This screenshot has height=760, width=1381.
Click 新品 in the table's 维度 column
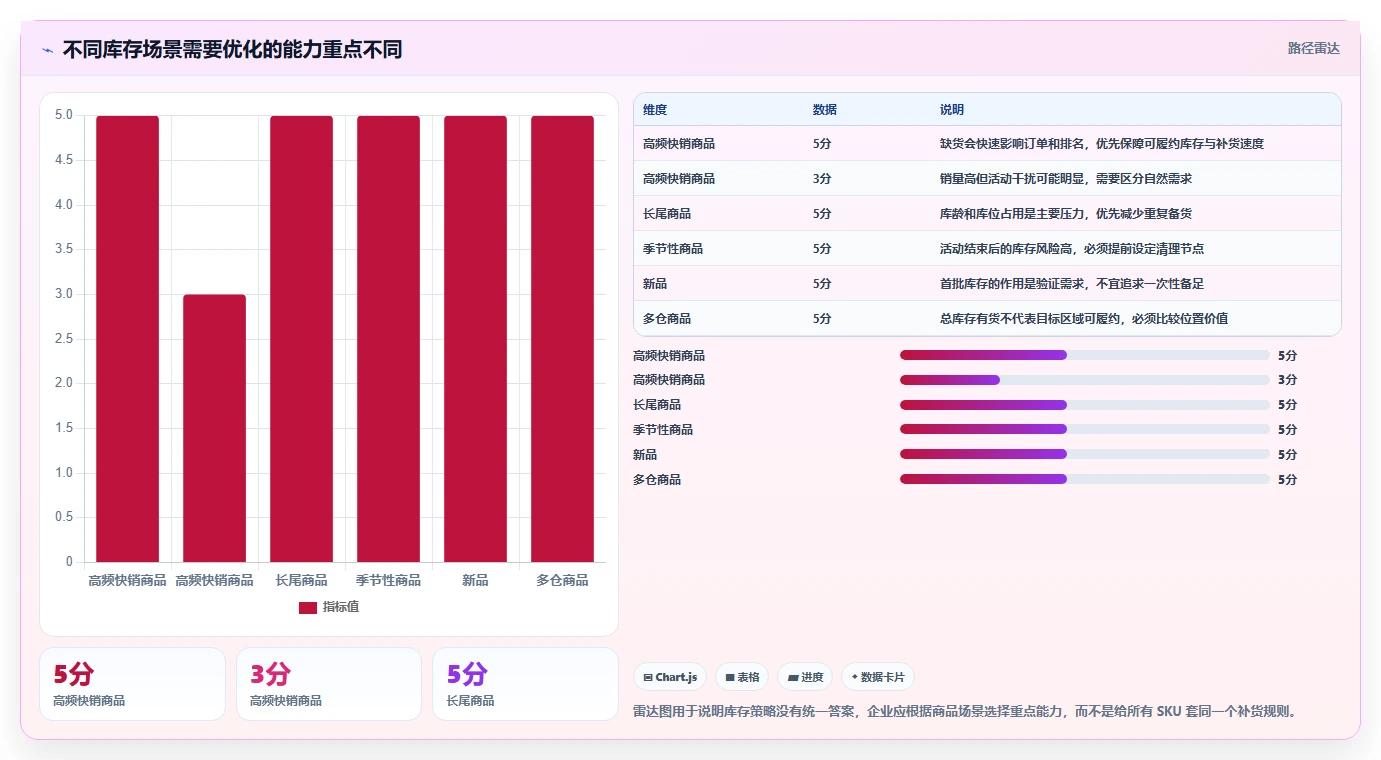(655, 284)
